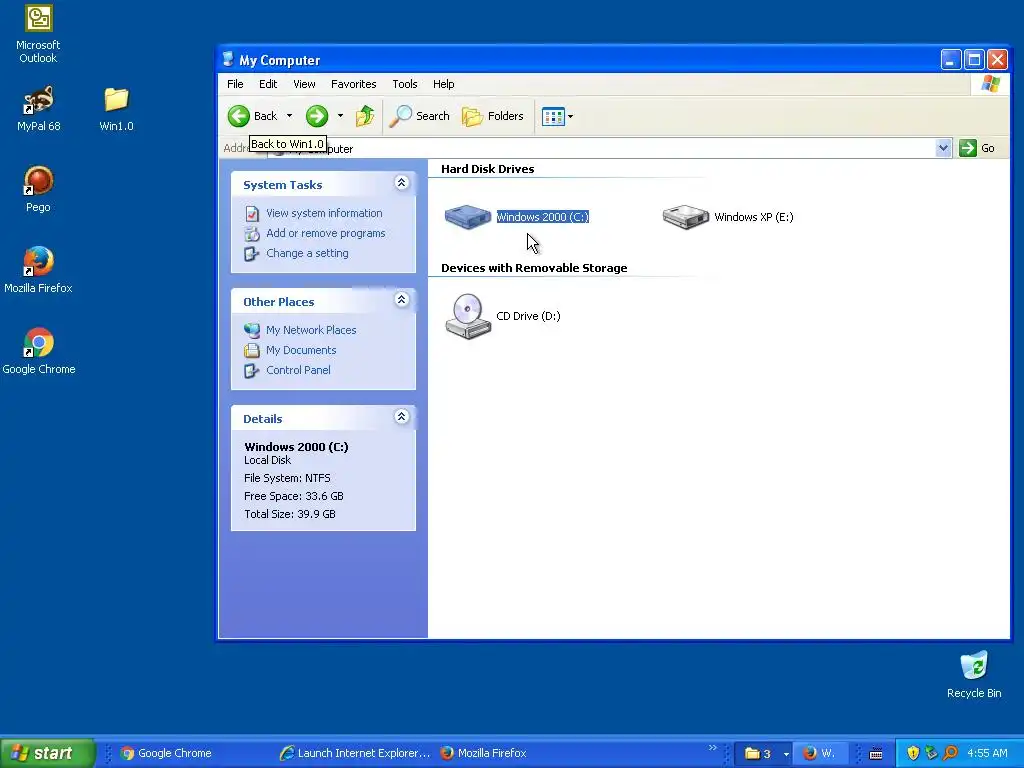This screenshot has height=768, width=1024.
Task: Click the Firefox W. taskbar button
Action: click(x=820, y=753)
